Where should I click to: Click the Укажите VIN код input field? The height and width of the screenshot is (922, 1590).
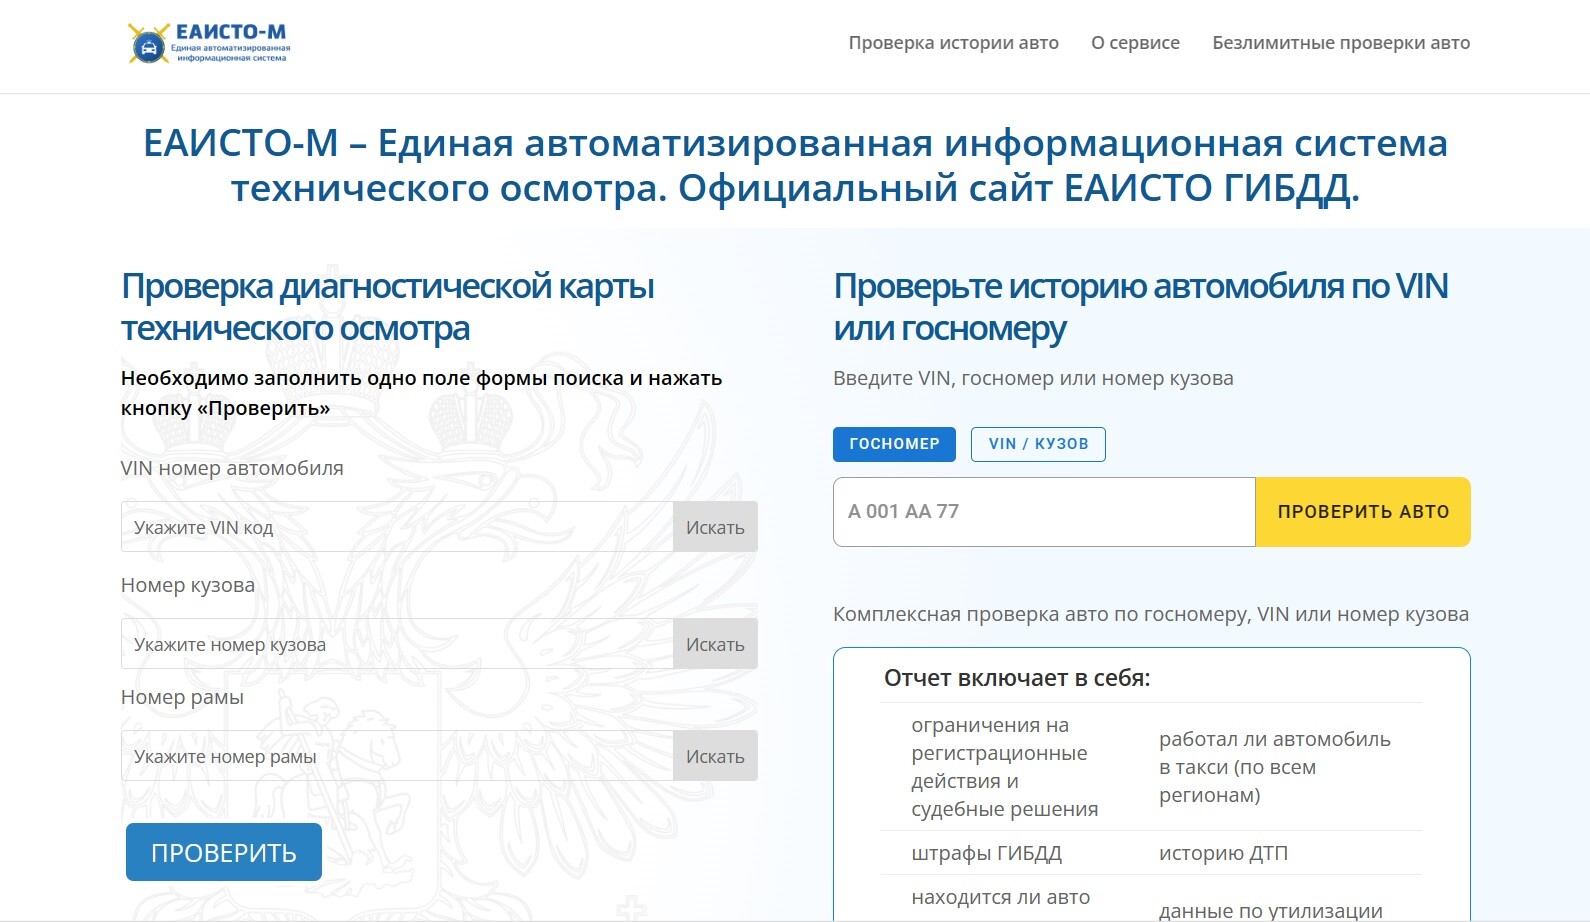tap(397, 527)
